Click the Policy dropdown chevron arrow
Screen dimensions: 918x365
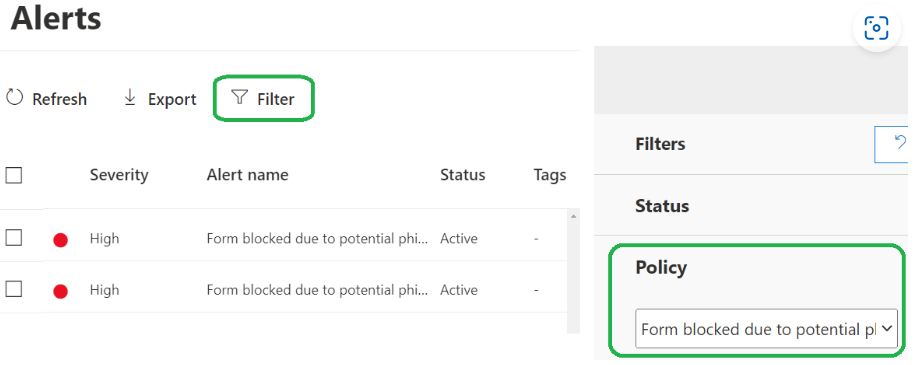tap(886, 329)
